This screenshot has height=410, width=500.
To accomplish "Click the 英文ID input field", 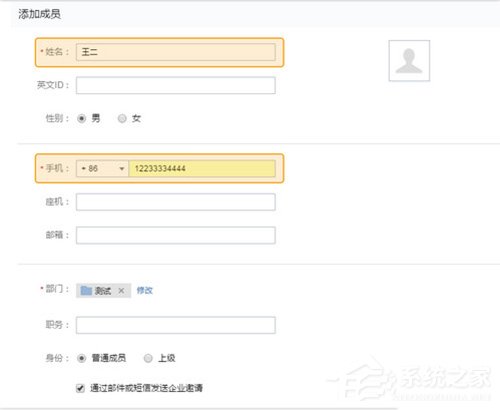I will tap(176, 85).
